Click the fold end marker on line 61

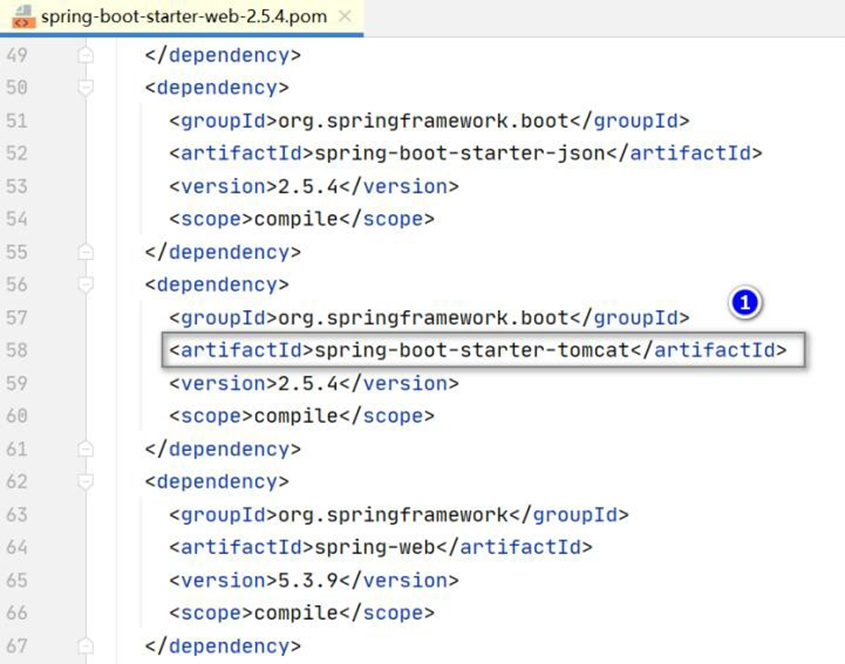point(85,449)
